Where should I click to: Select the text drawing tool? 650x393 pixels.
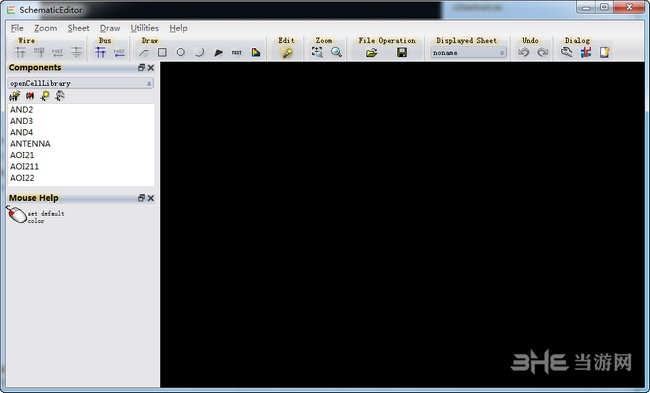coord(237,52)
